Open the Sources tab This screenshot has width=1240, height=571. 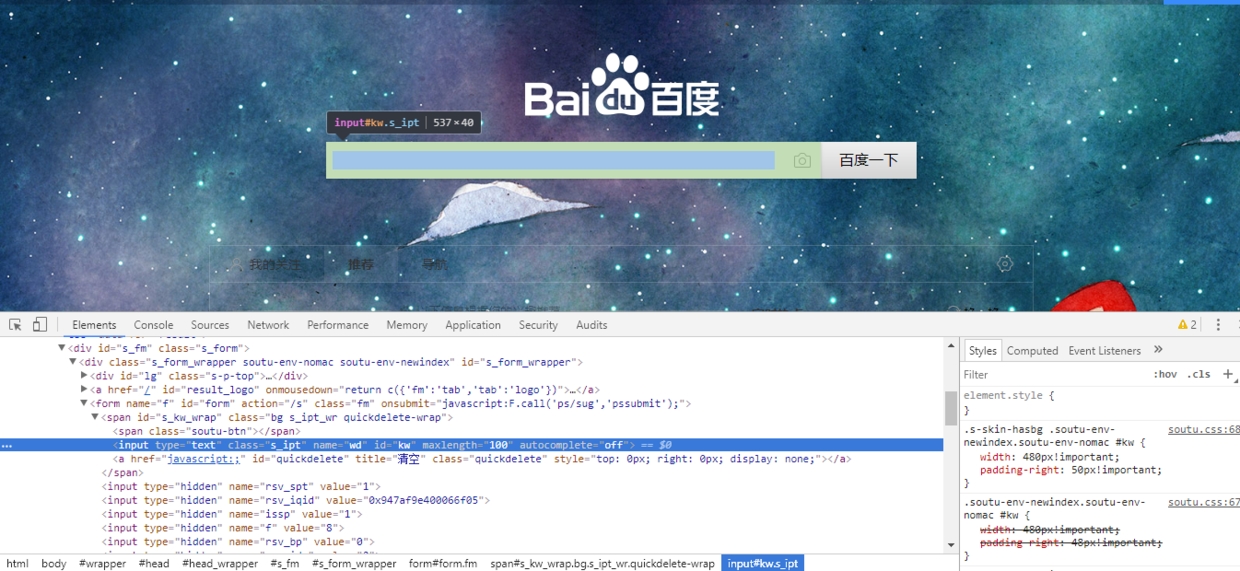click(x=210, y=325)
